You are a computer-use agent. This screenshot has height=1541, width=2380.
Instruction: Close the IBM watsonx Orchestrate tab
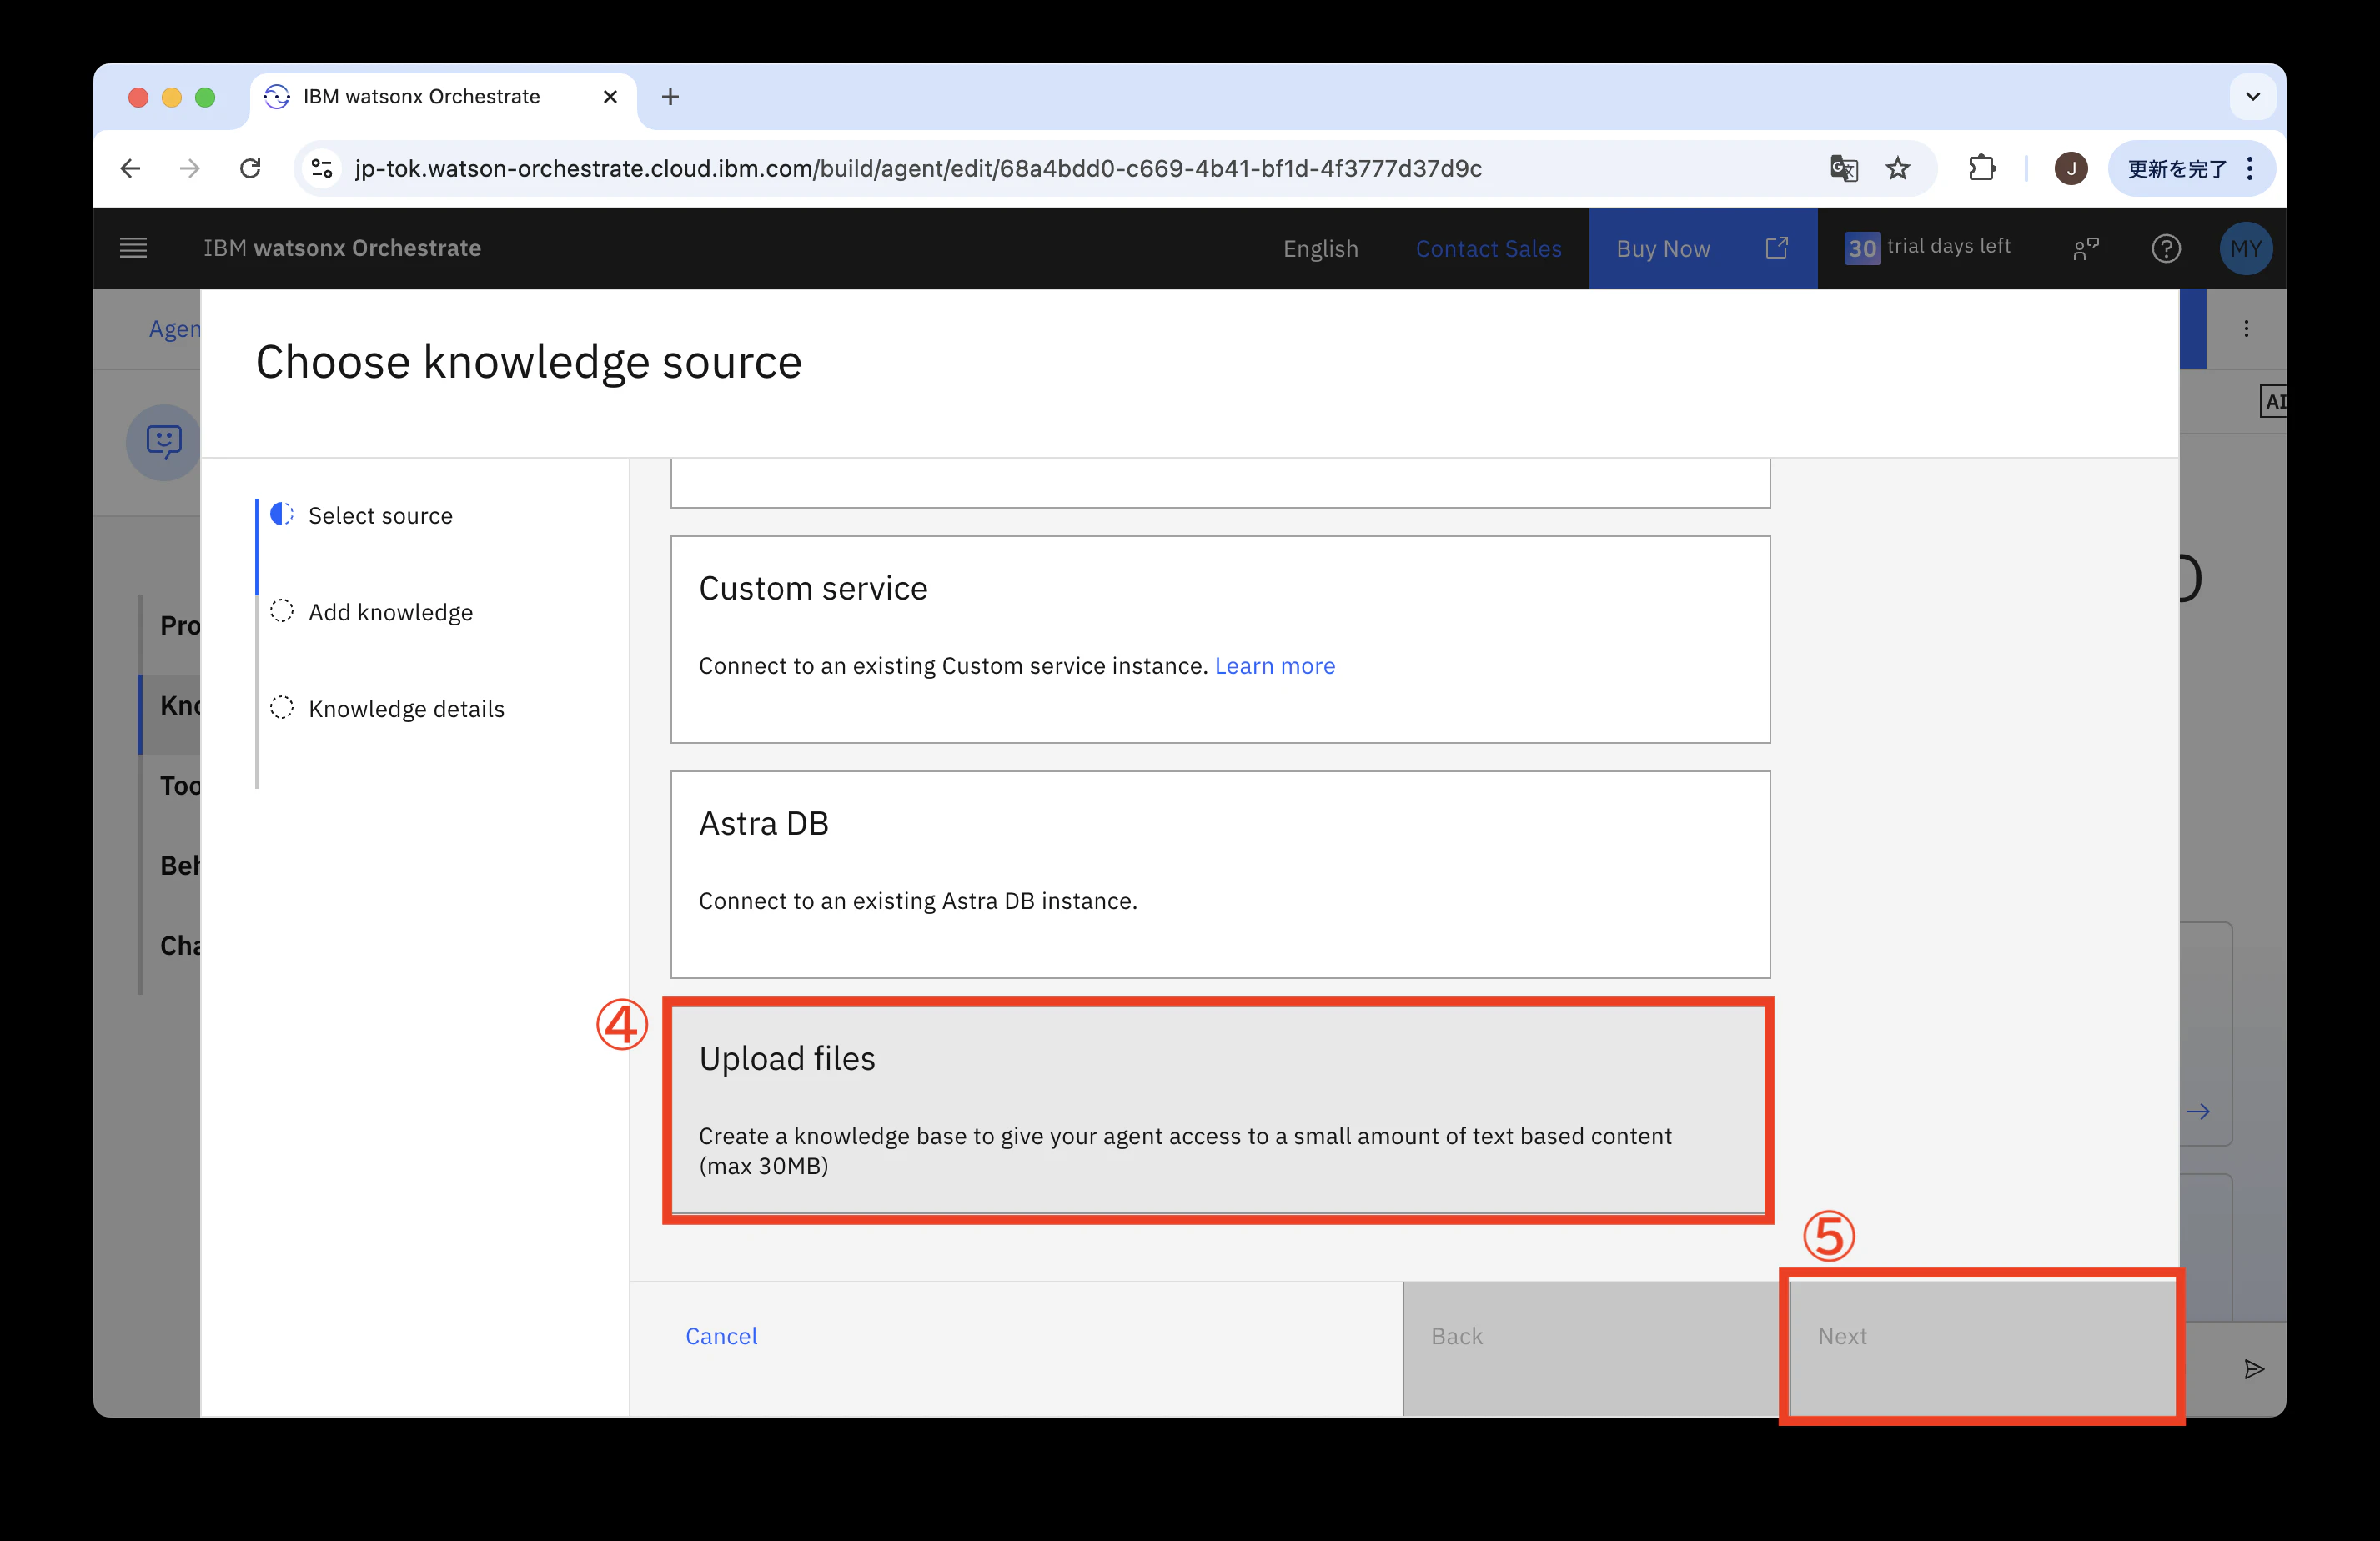click(610, 96)
